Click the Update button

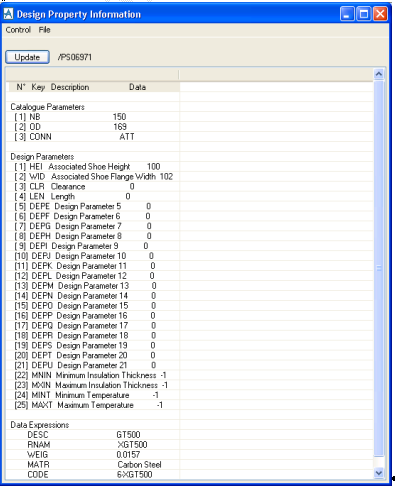[27, 57]
